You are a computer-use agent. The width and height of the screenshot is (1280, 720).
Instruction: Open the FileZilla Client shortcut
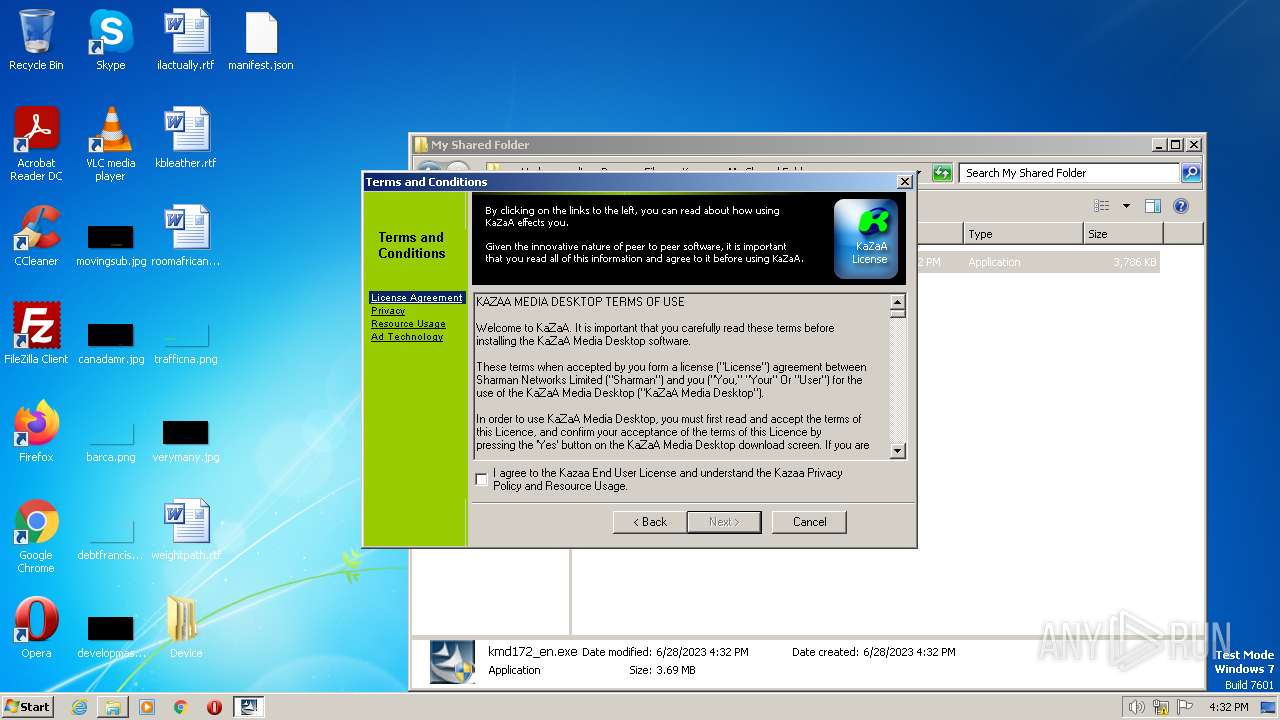click(36, 334)
